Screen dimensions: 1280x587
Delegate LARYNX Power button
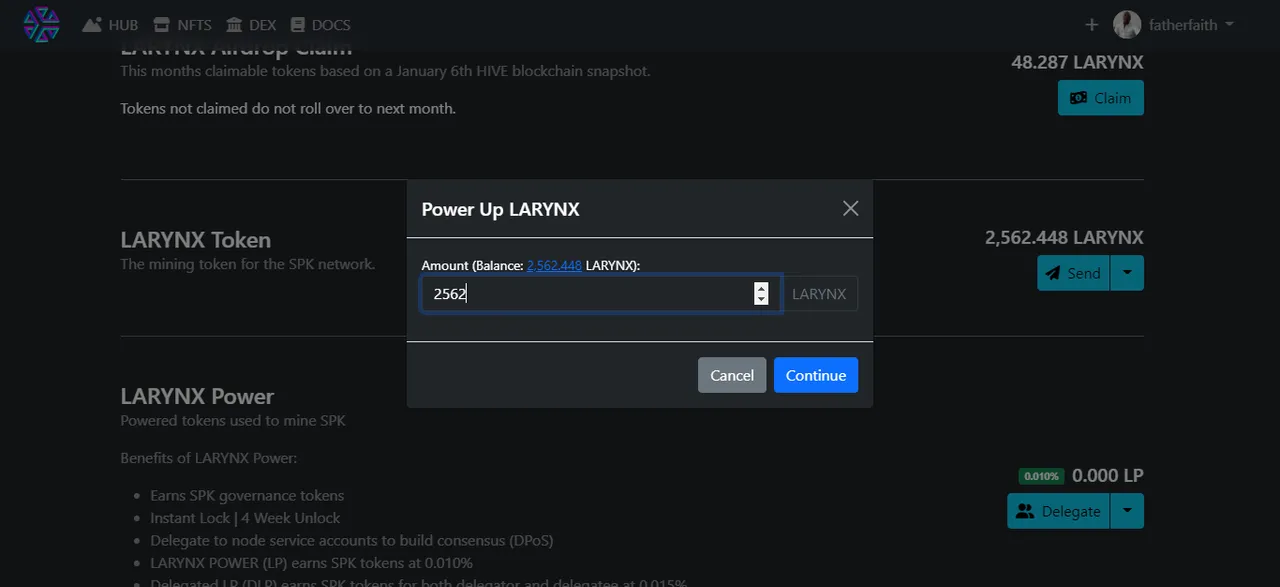(1058, 511)
